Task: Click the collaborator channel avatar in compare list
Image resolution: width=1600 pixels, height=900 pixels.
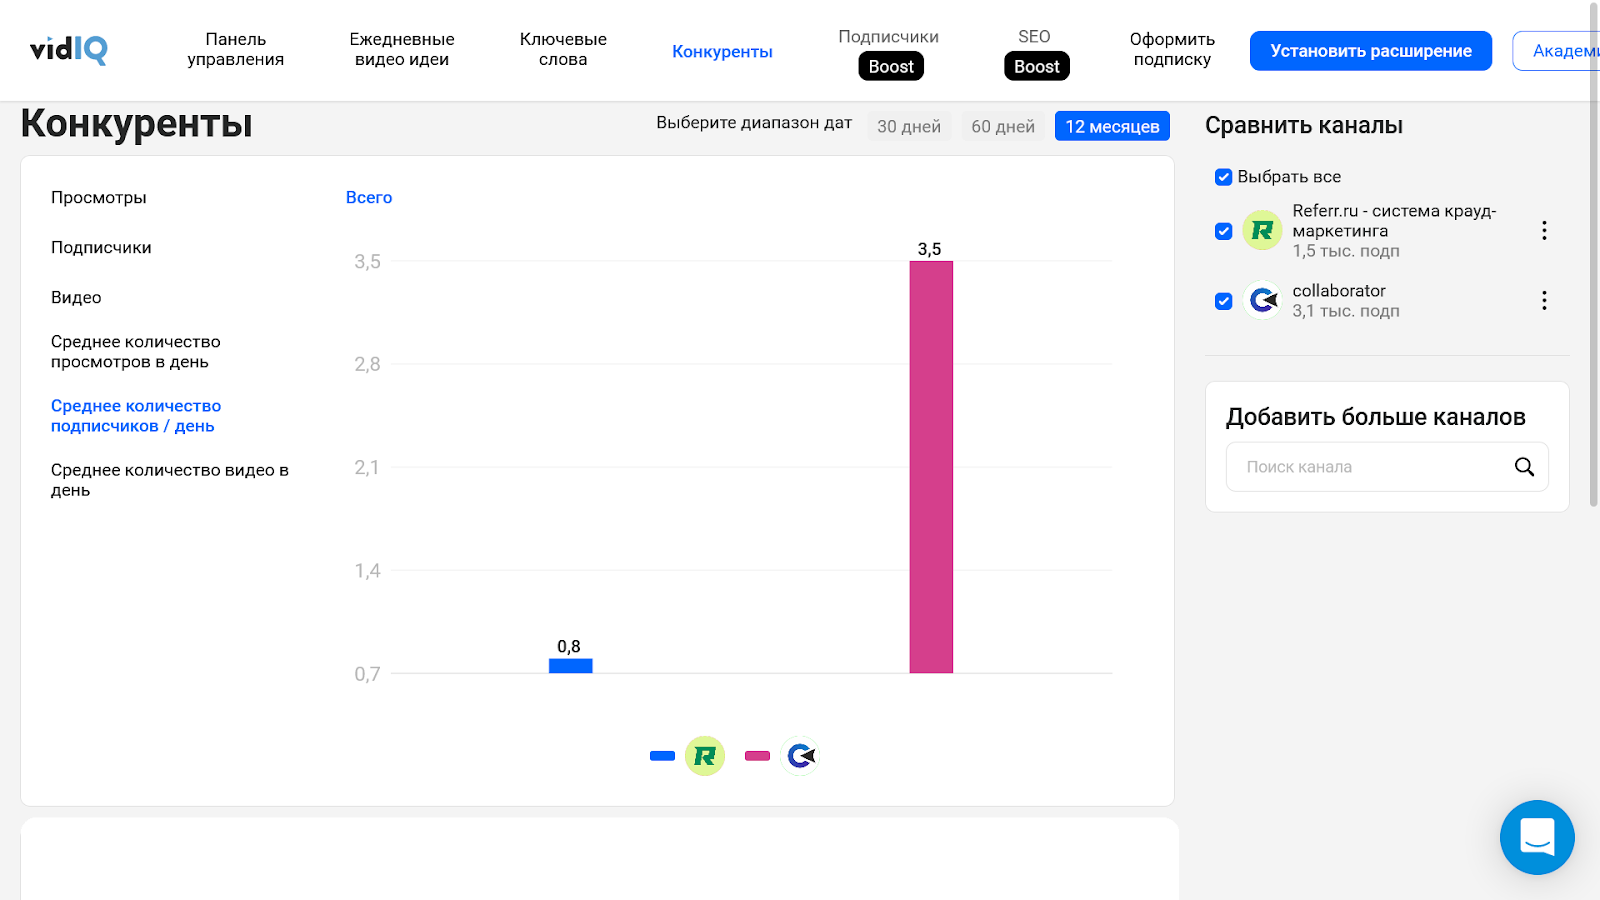Action: [x=1262, y=300]
